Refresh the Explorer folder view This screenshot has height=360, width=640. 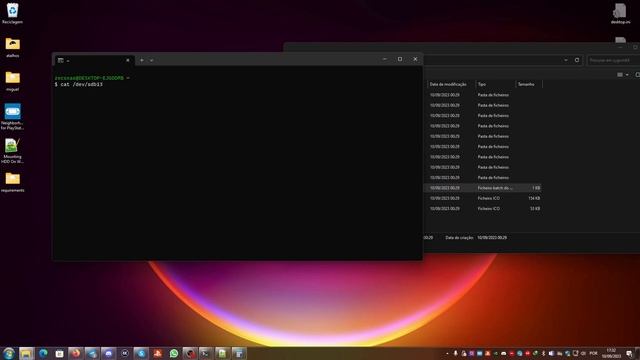pos(577,60)
